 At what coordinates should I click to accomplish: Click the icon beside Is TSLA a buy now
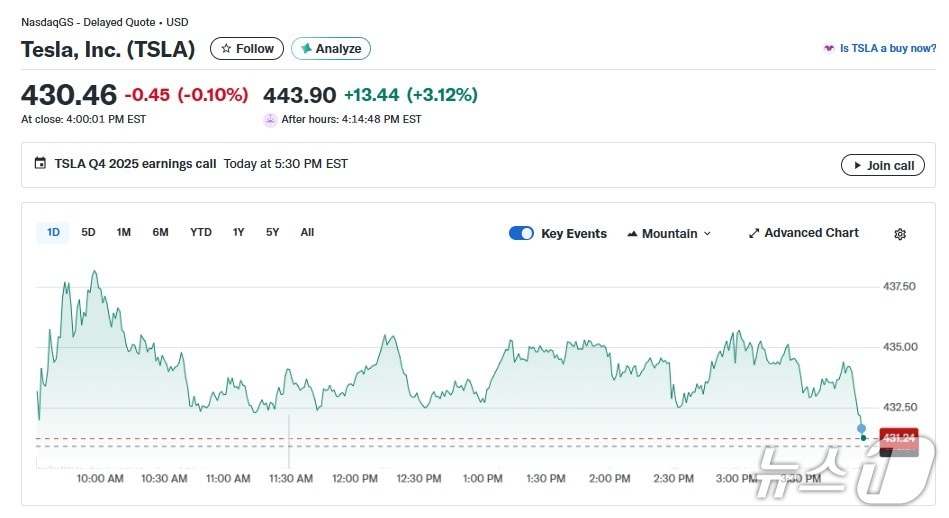pos(828,48)
